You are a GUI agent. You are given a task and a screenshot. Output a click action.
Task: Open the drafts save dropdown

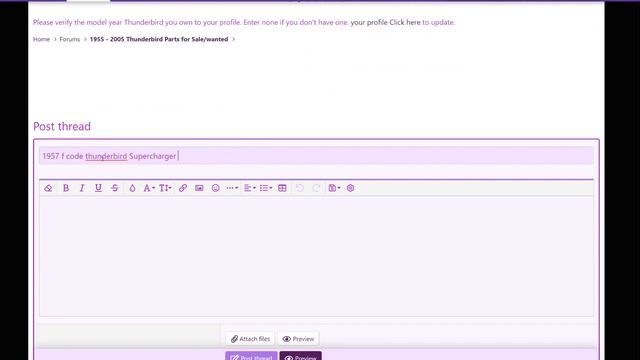tap(334, 188)
